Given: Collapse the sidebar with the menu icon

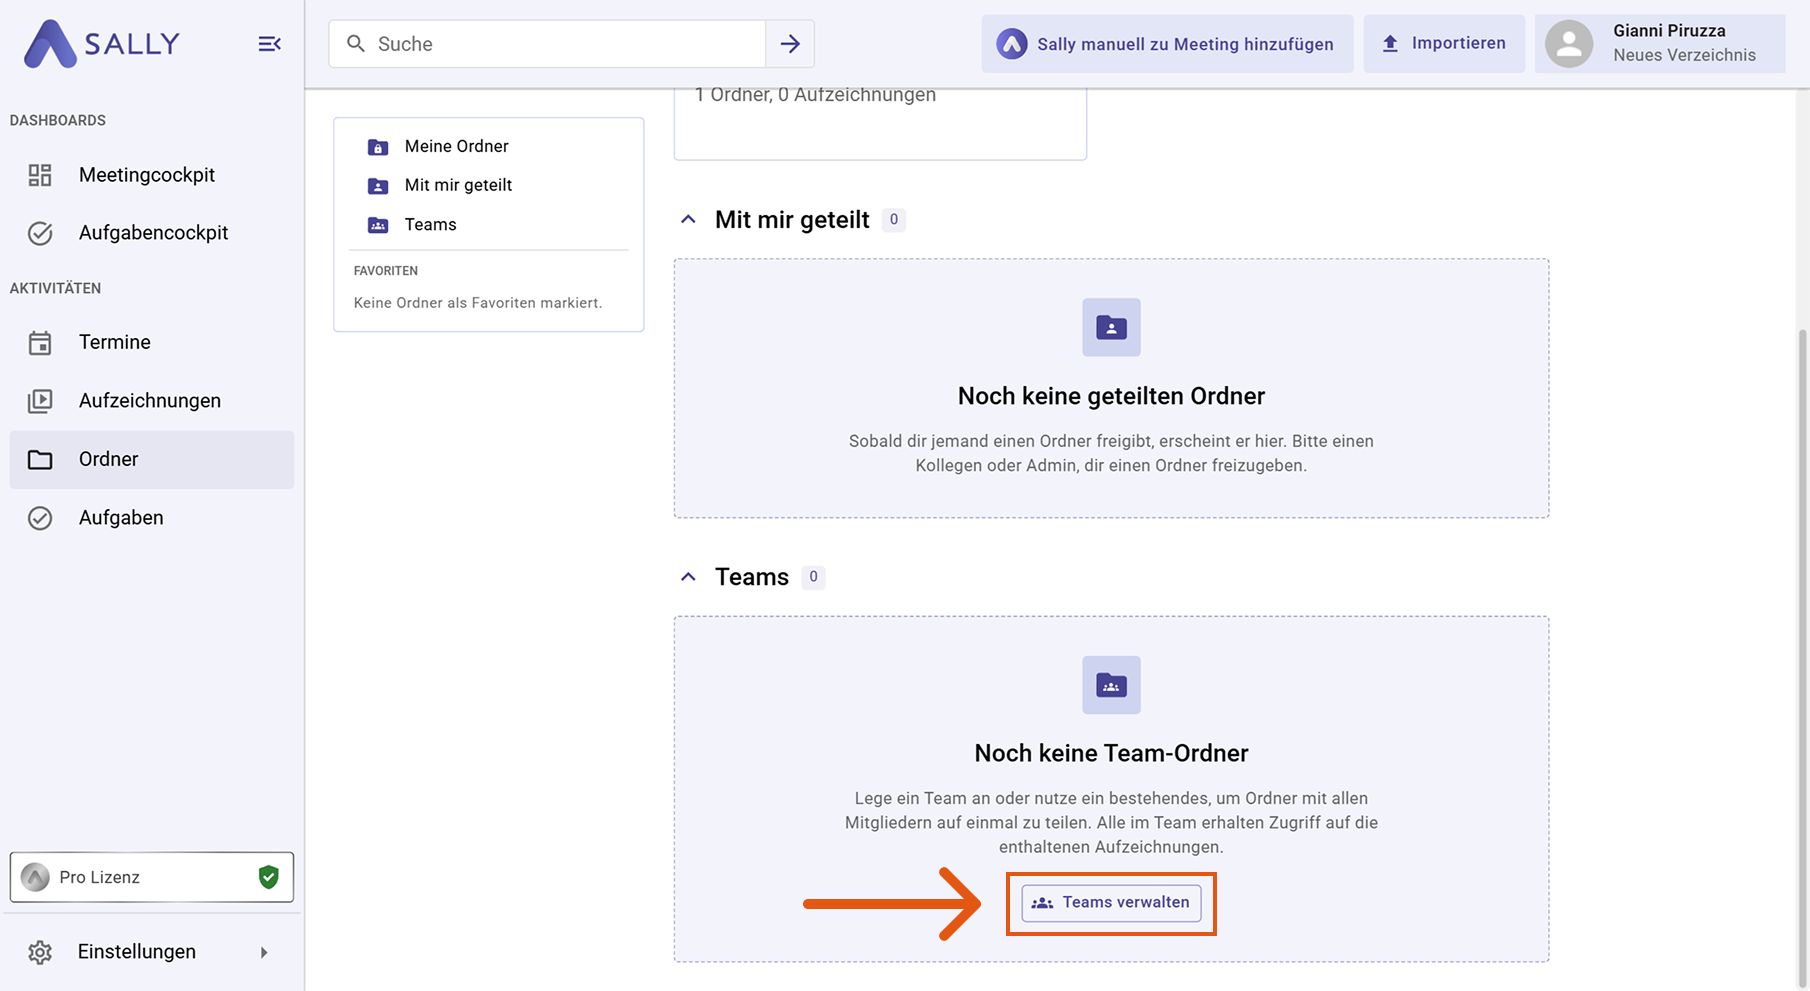Looking at the screenshot, I should (269, 44).
